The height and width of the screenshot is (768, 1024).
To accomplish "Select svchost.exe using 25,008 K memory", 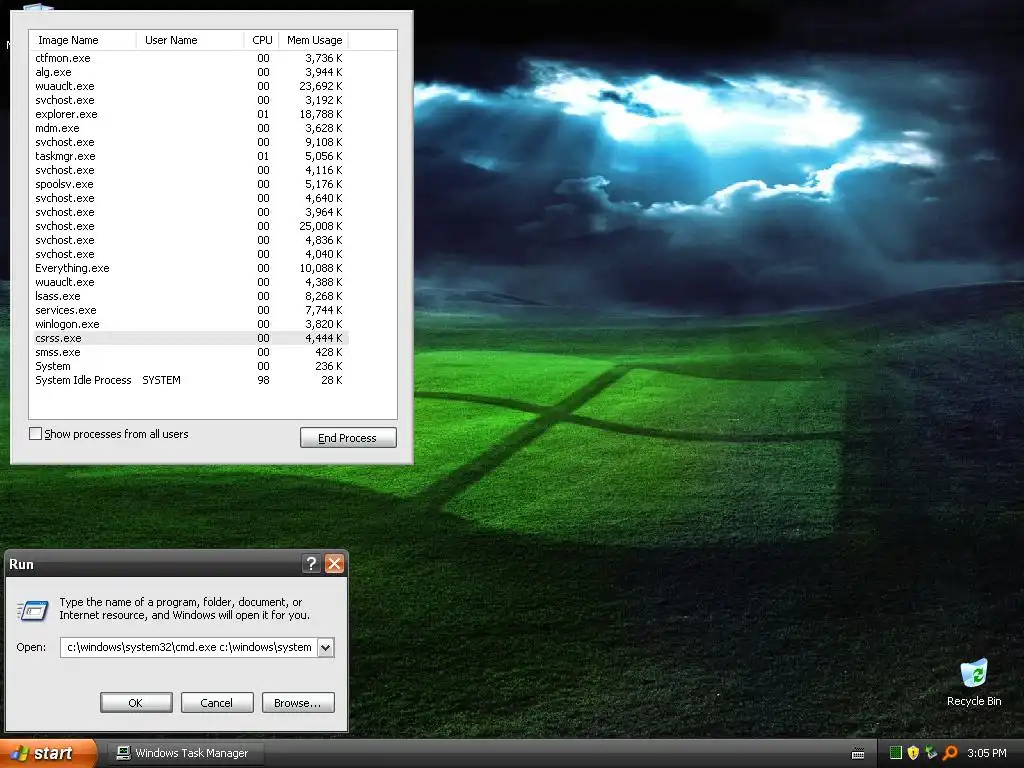I will [x=190, y=226].
